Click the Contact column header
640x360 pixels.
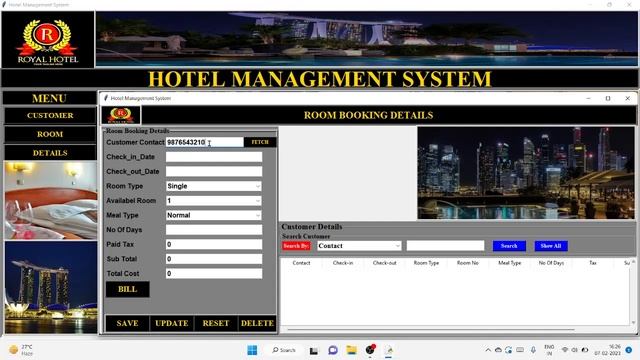click(x=301, y=263)
